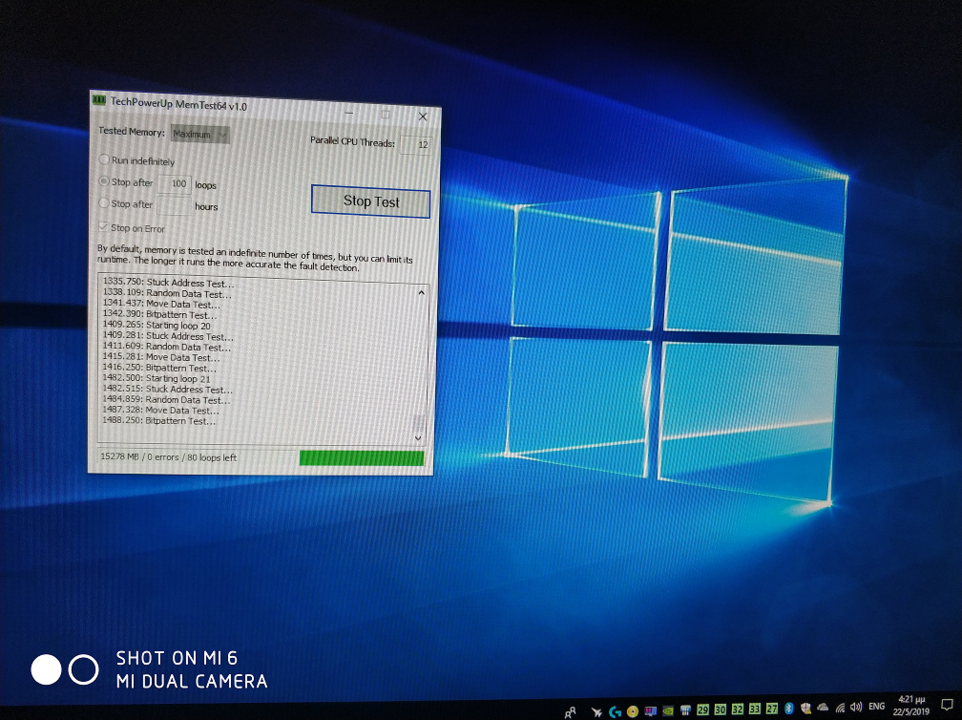The height and width of the screenshot is (720, 962).
Task: Click the log line 'Starting loop 21'
Action: pyautogui.click(x=156, y=378)
